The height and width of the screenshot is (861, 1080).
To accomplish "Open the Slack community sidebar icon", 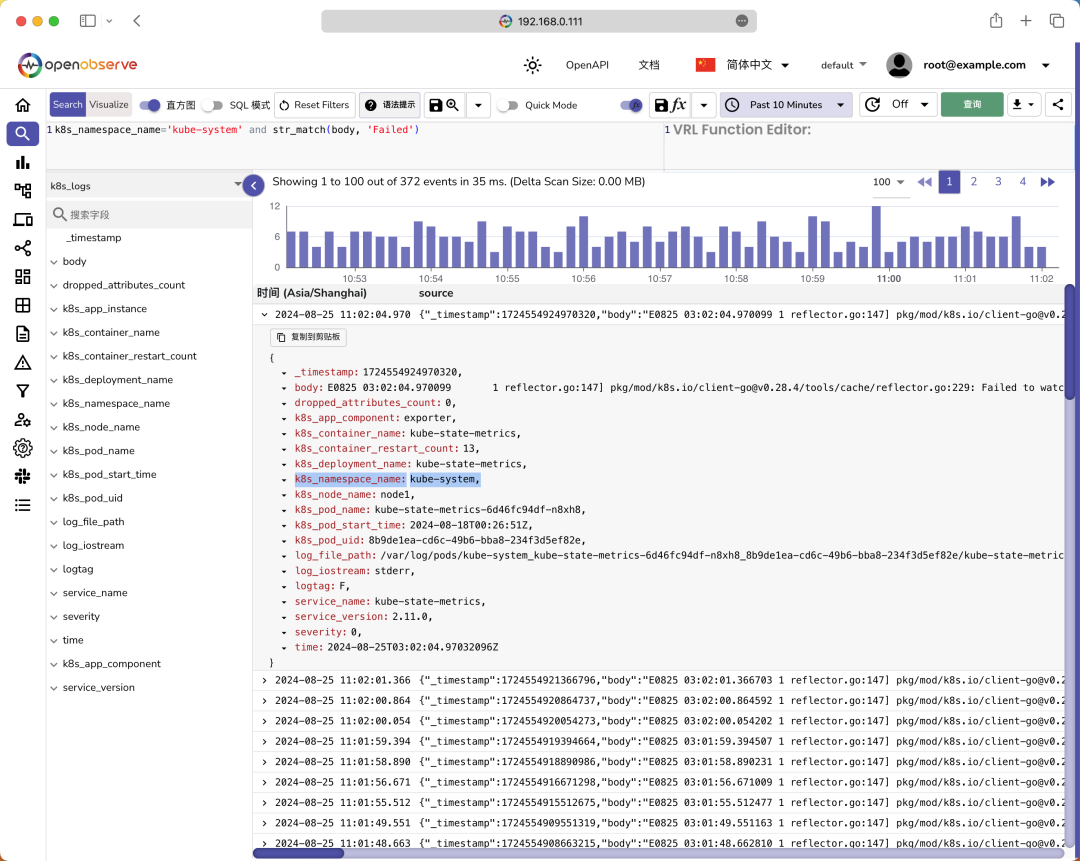I will [23, 477].
